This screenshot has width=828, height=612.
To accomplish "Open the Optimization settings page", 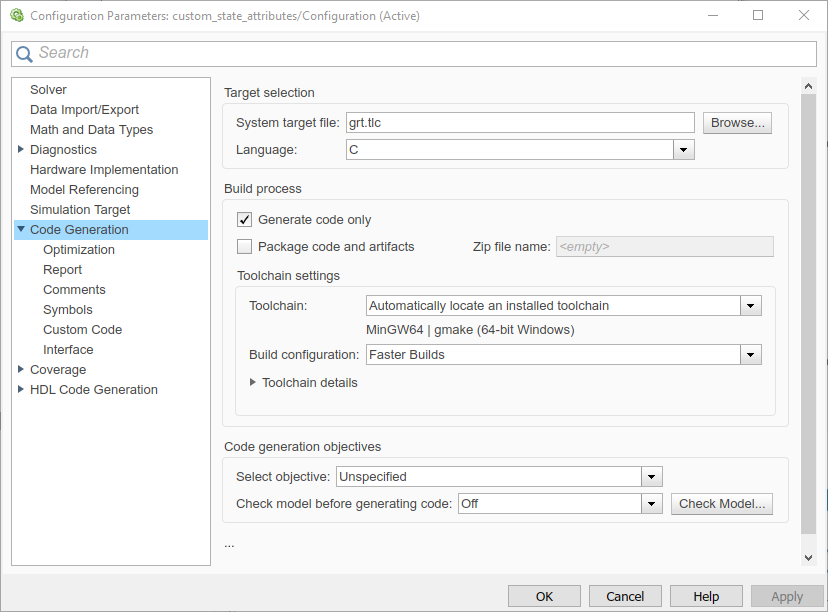I will tap(79, 250).
